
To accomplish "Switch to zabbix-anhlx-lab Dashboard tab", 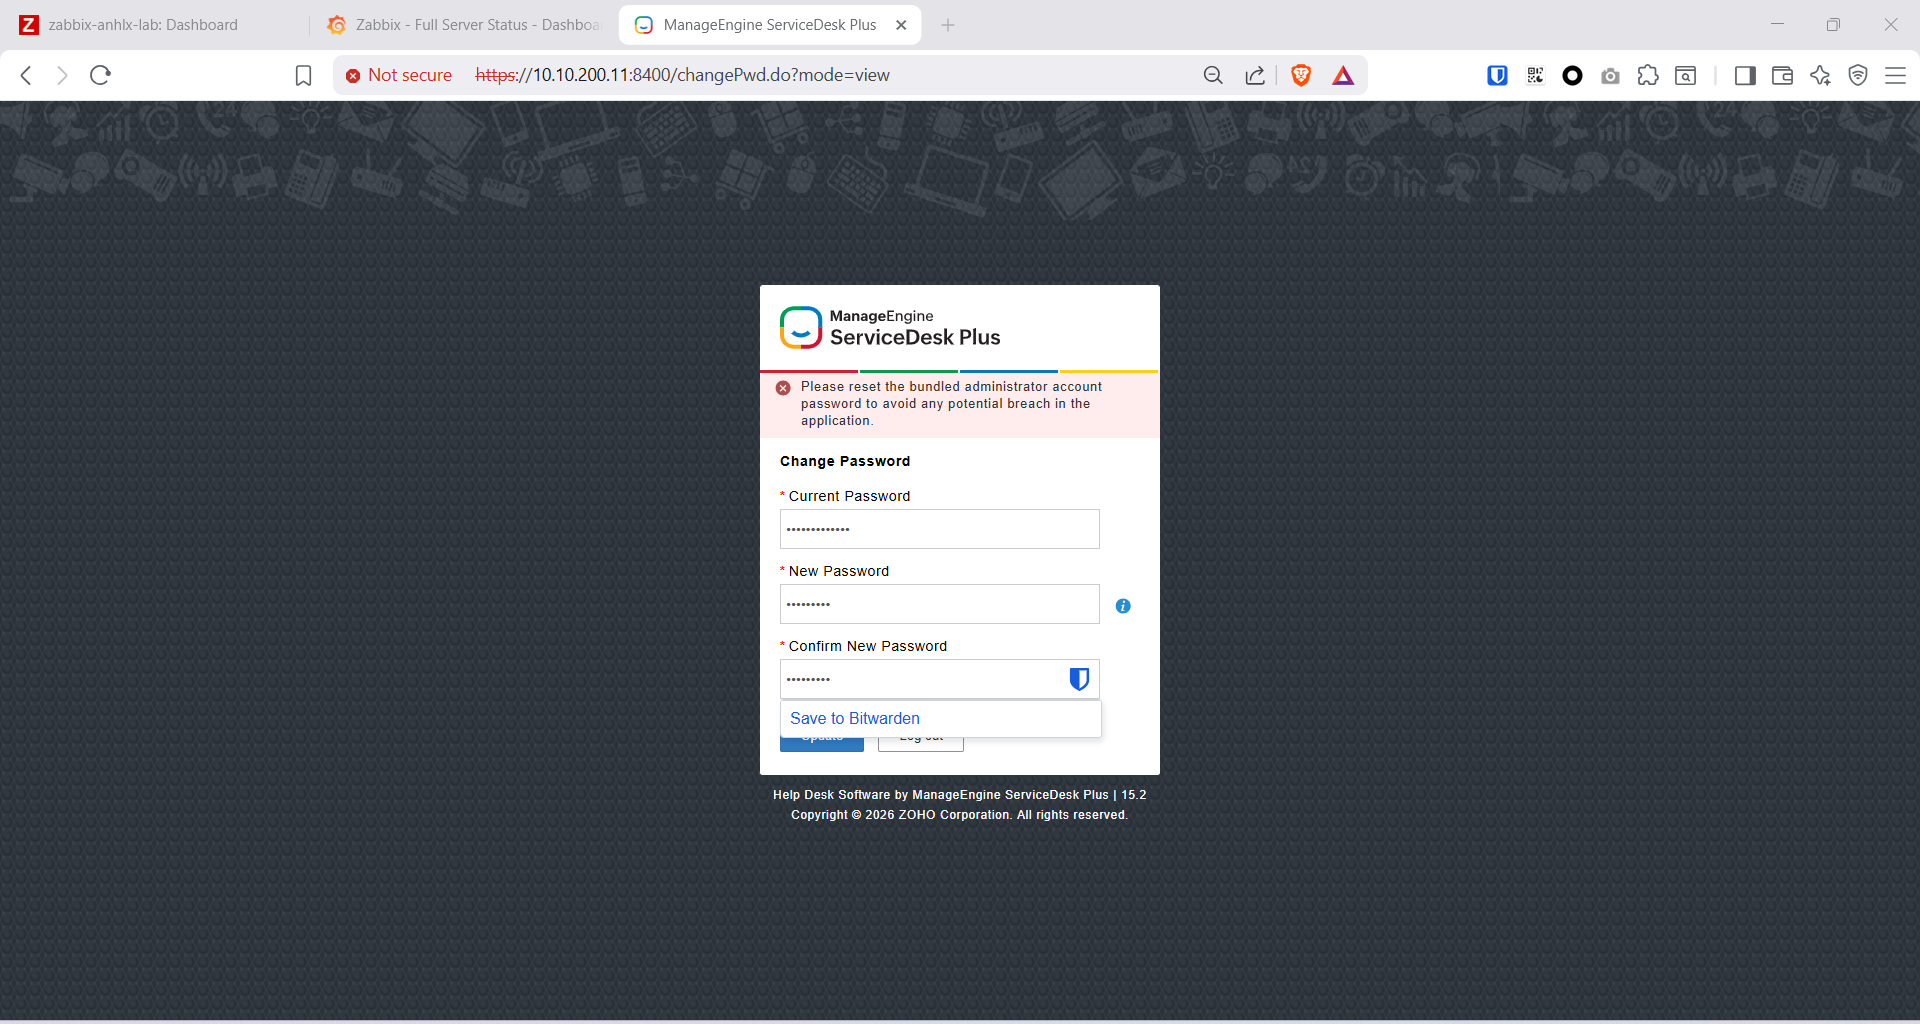I will coord(143,25).
